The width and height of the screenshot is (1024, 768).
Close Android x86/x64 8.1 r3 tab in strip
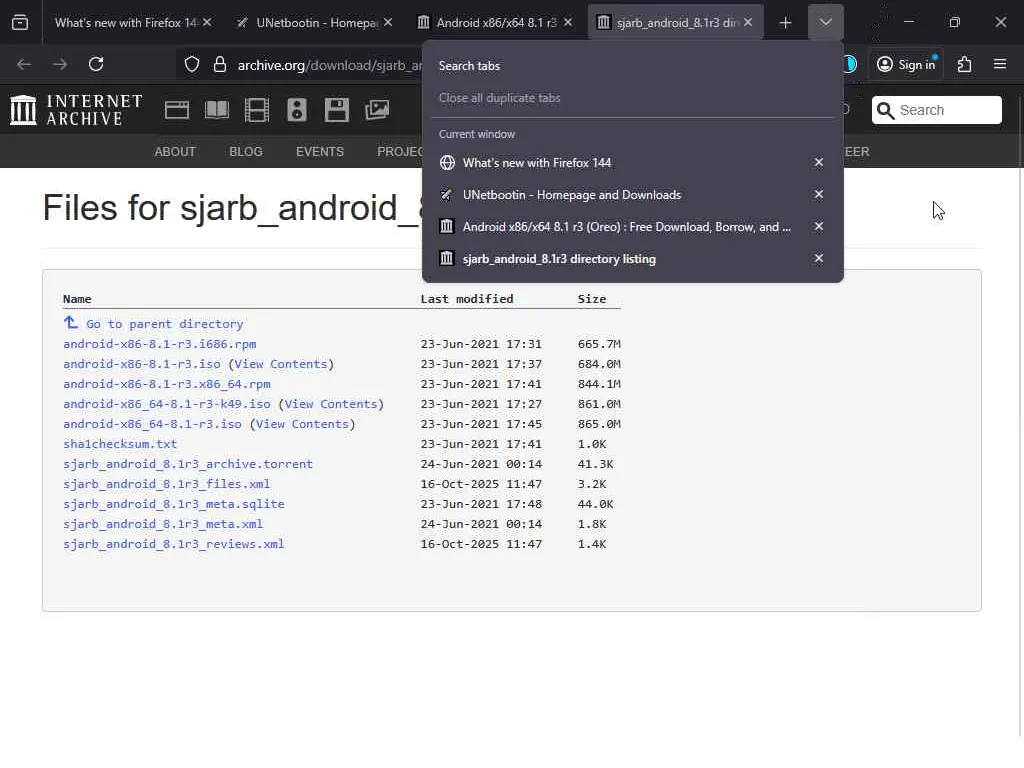[568, 22]
